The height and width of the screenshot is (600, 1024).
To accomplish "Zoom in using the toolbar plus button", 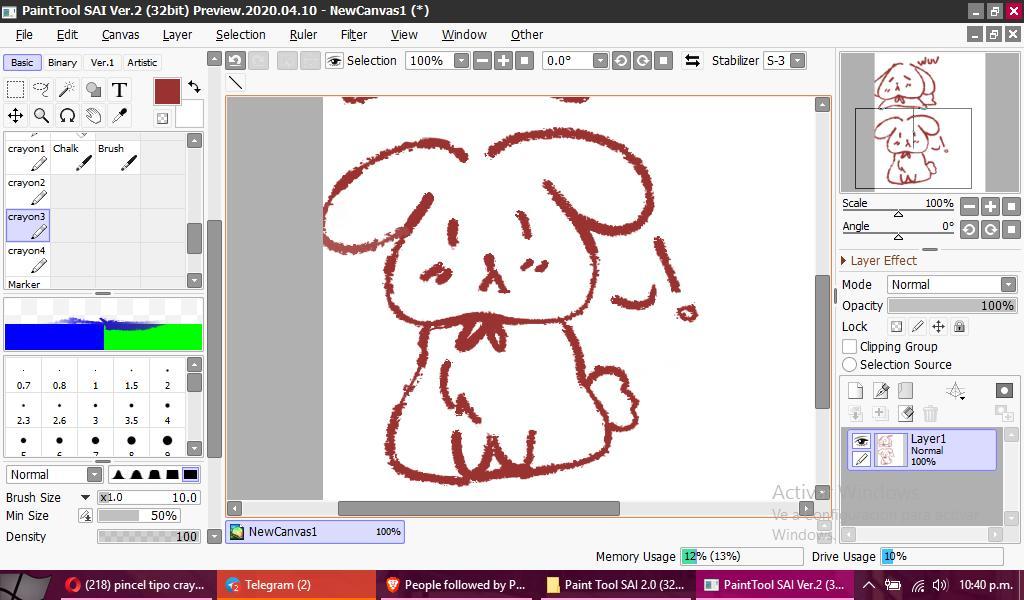I will click(504, 61).
